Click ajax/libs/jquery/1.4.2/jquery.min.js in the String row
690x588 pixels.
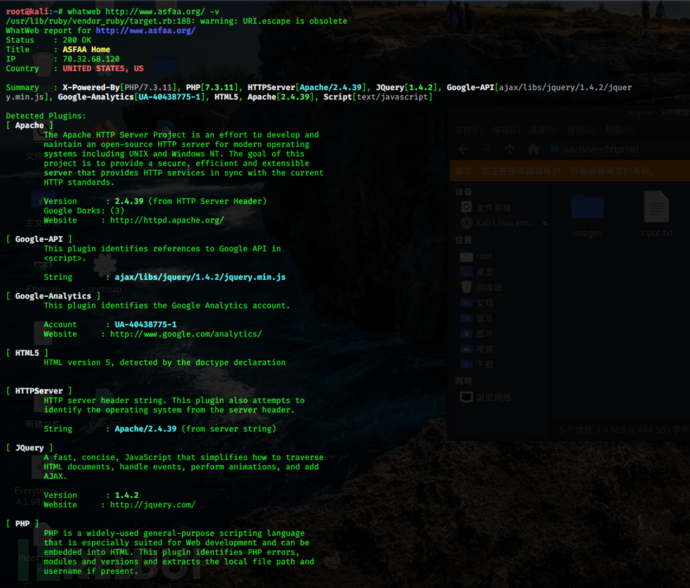pyautogui.click(x=200, y=277)
